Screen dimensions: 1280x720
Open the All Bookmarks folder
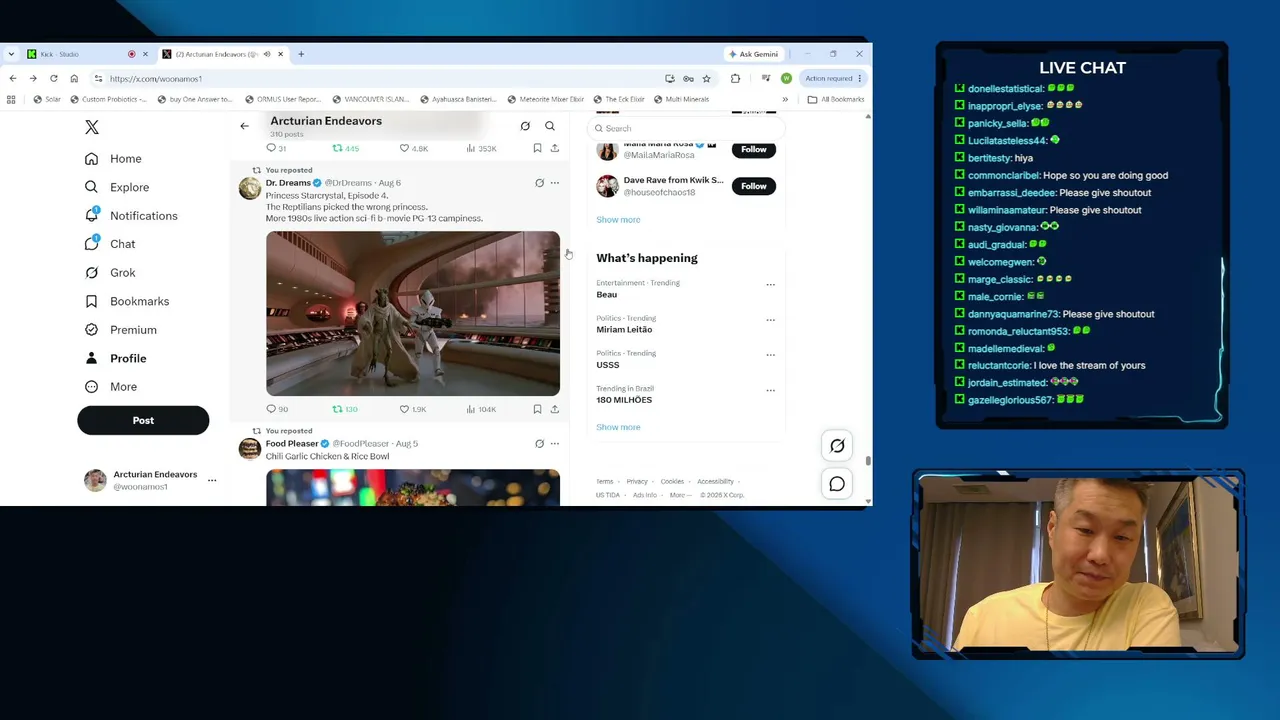click(x=836, y=100)
